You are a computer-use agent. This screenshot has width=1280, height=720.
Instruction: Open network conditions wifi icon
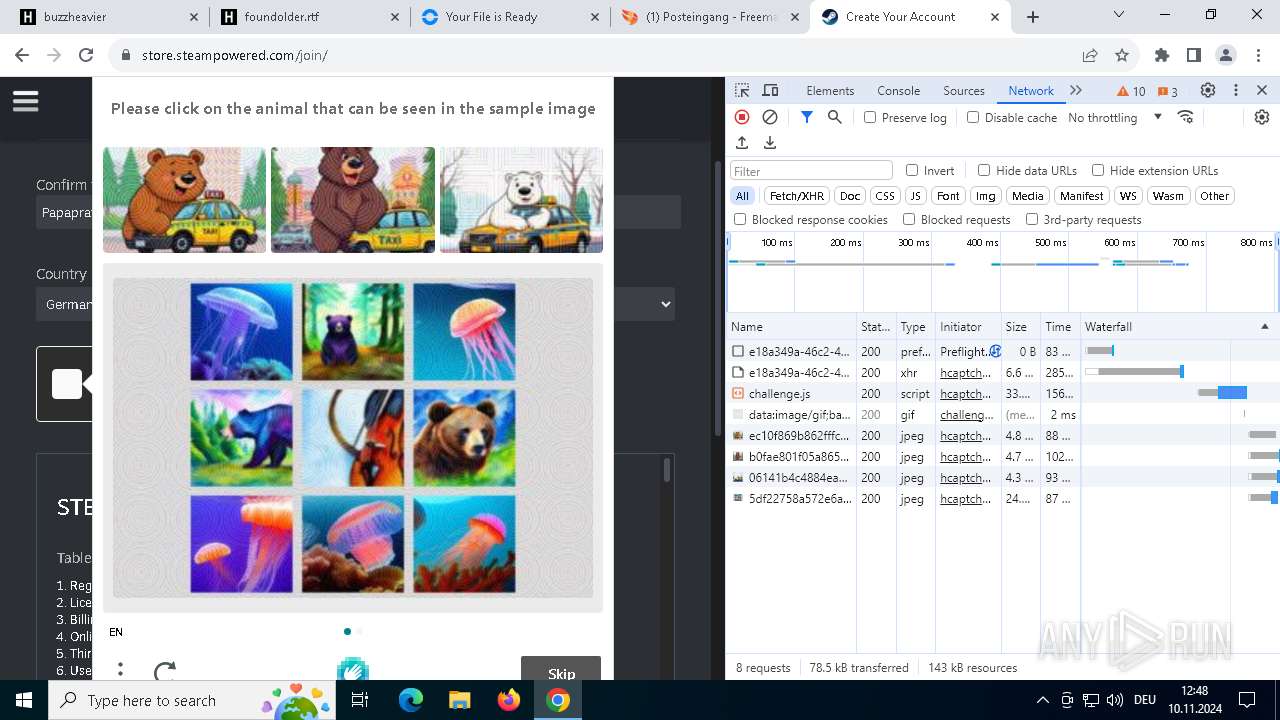[1186, 117]
